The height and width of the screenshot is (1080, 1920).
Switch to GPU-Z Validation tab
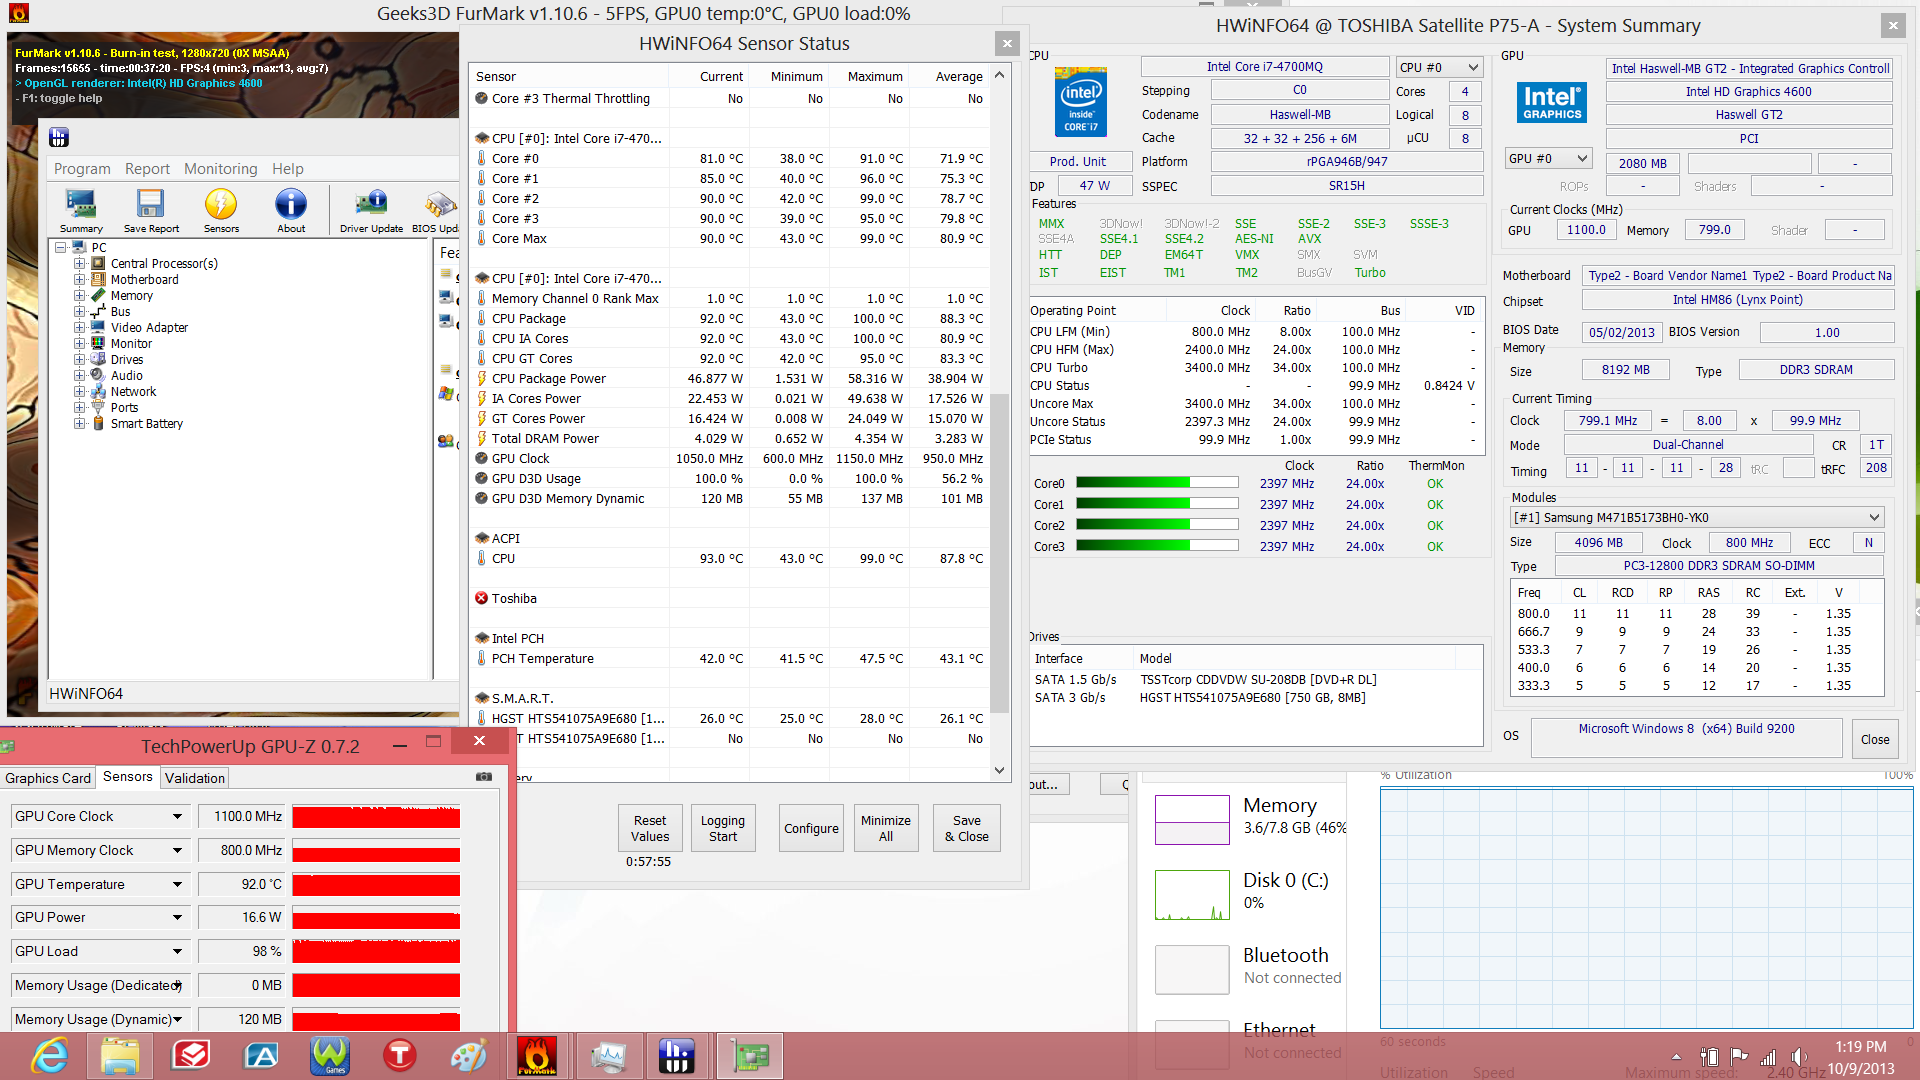pos(195,778)
